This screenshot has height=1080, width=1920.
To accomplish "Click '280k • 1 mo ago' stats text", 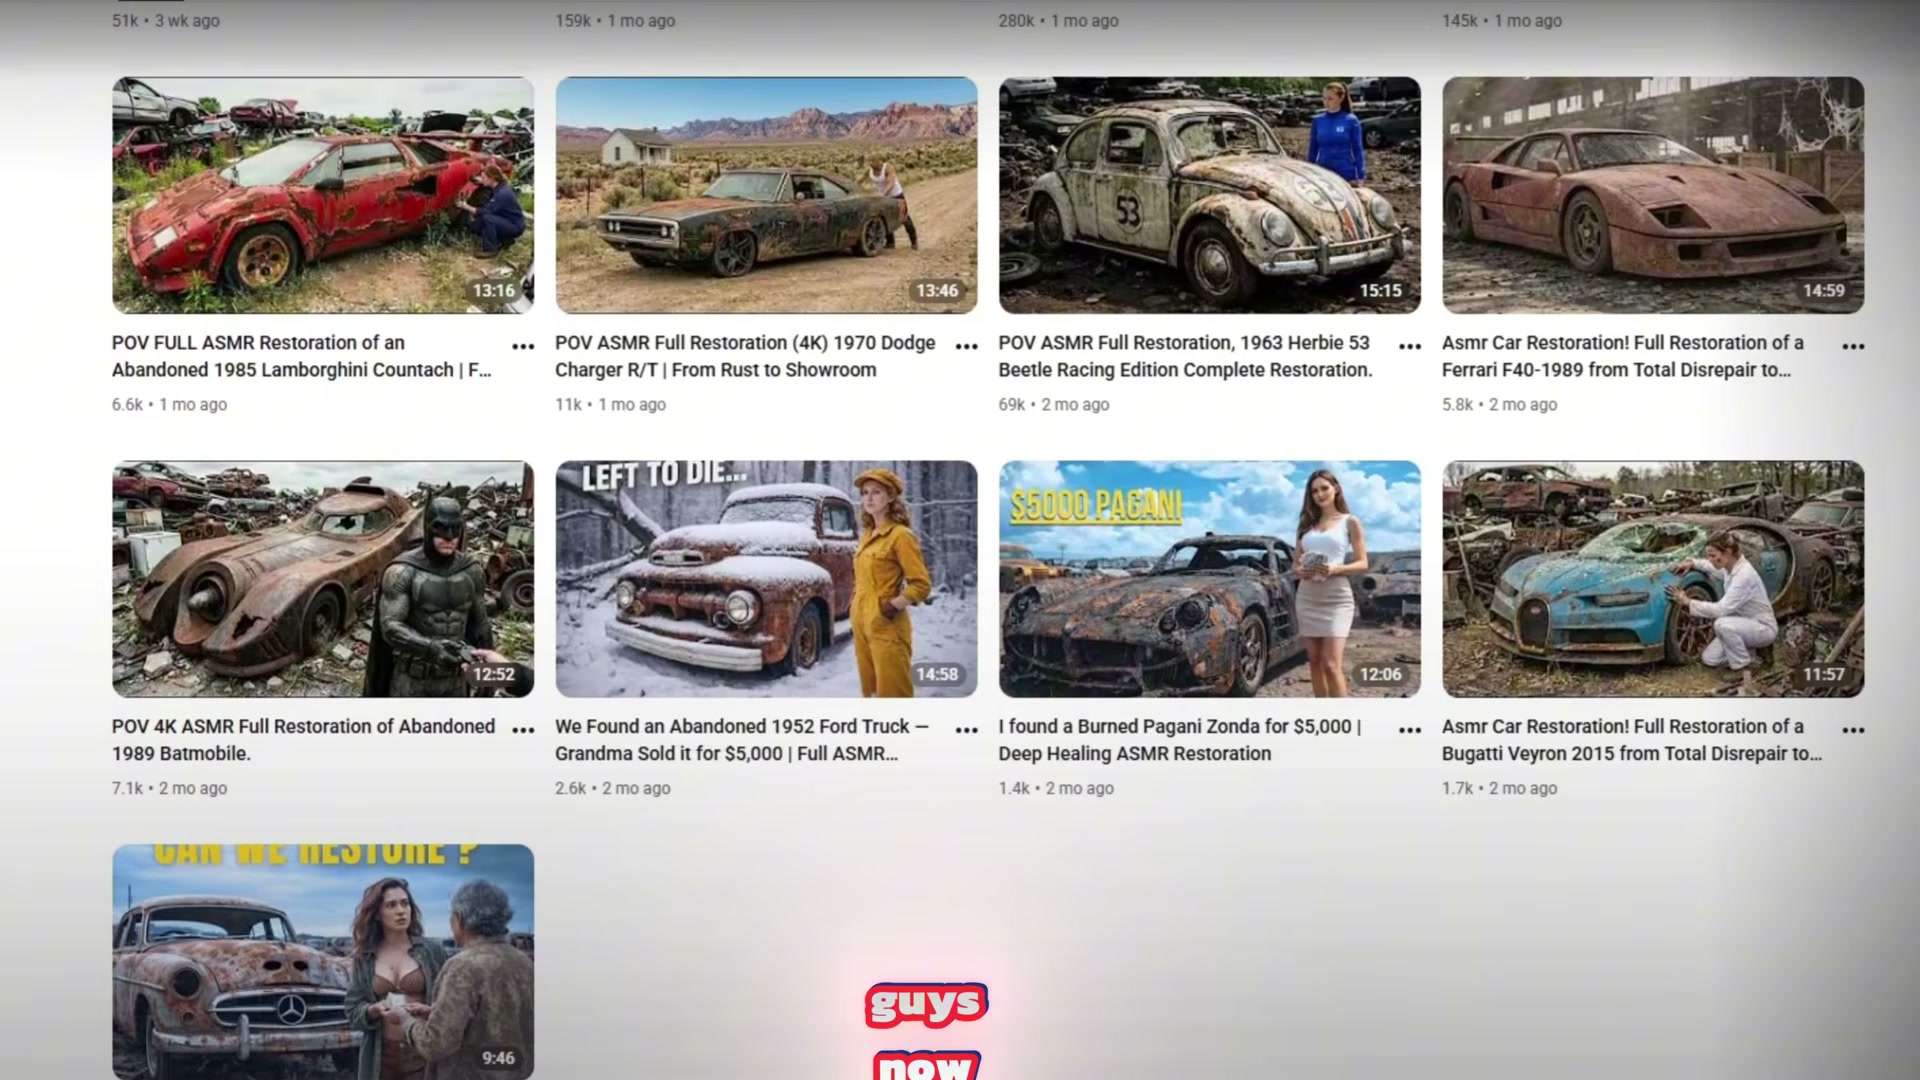I will click(1059, 21).
